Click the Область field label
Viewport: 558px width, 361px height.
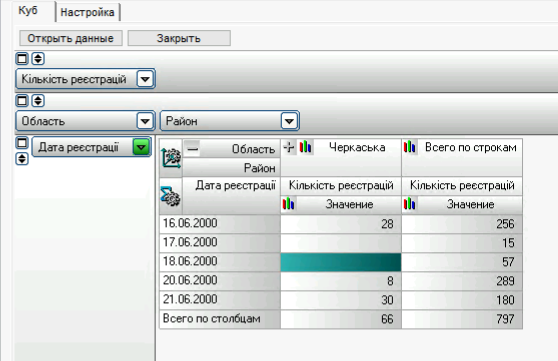[43, 121]
